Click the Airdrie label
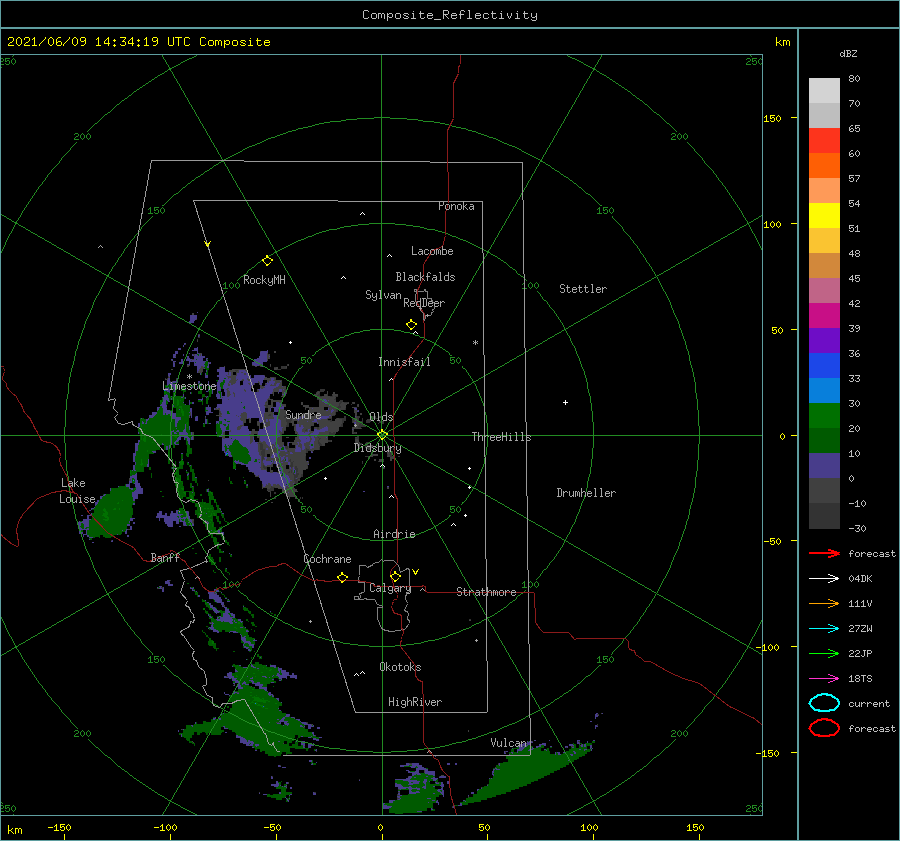 tap(394, 534)
